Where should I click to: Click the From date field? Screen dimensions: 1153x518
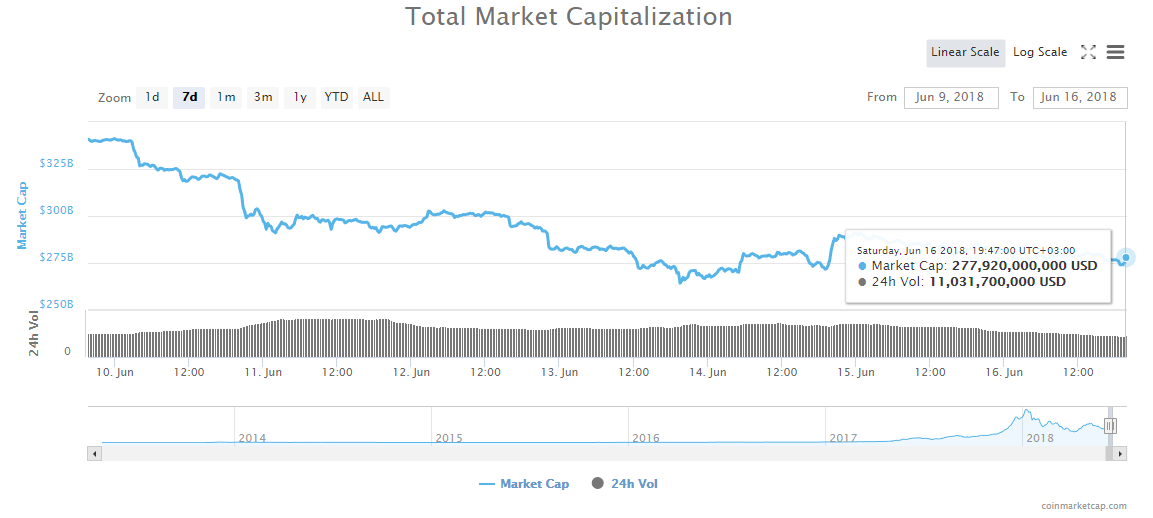(950, 97)
